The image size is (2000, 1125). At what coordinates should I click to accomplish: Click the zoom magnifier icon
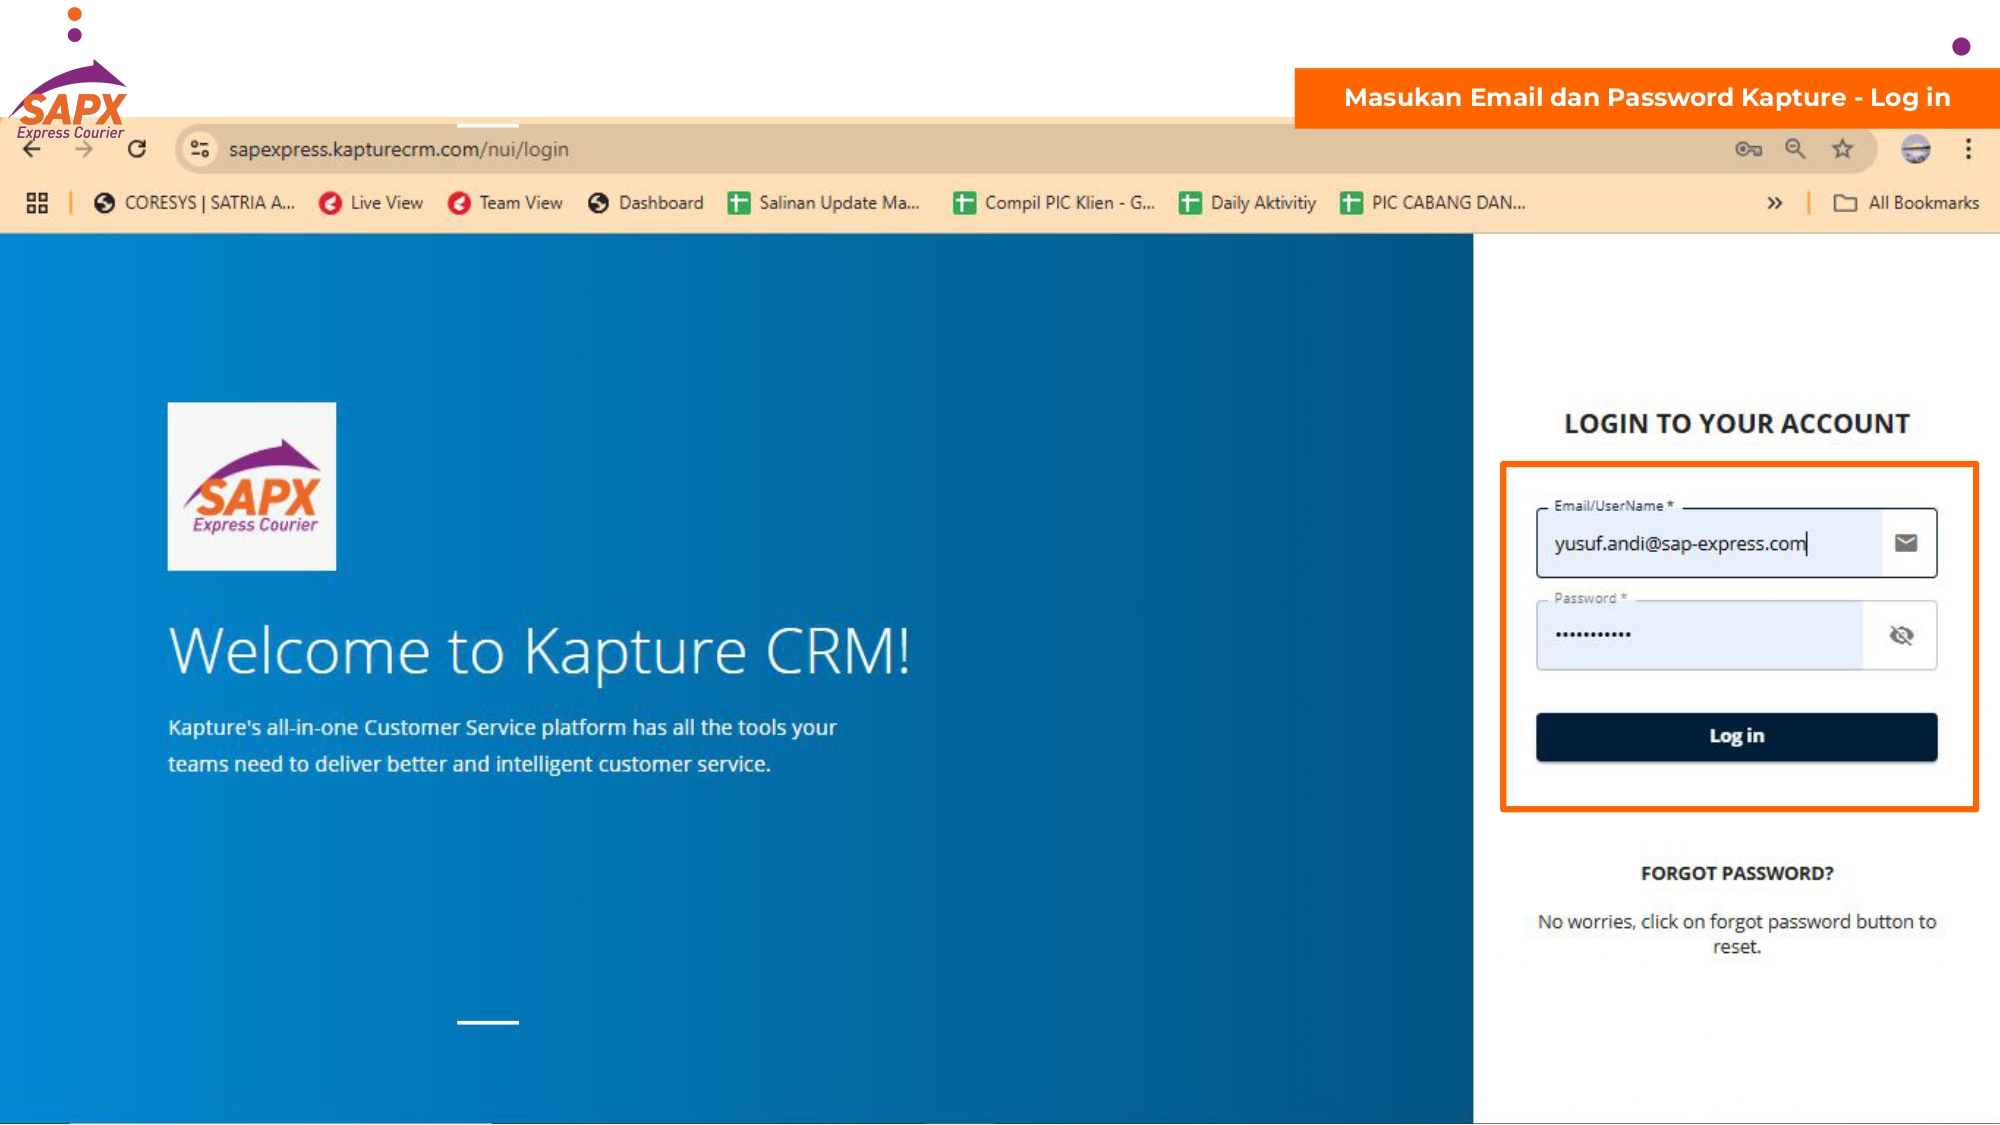coord(1795,149)
